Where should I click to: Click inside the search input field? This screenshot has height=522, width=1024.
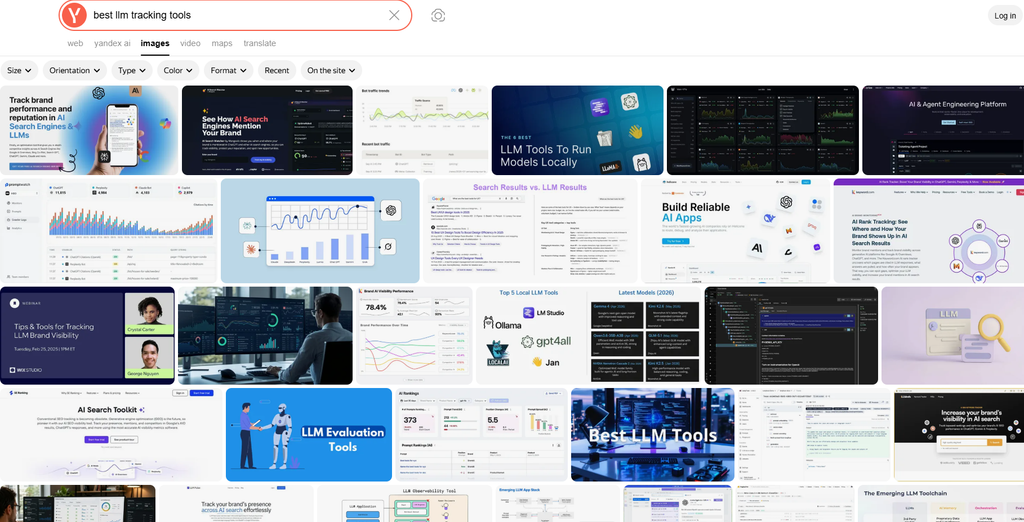pos(235,15)
